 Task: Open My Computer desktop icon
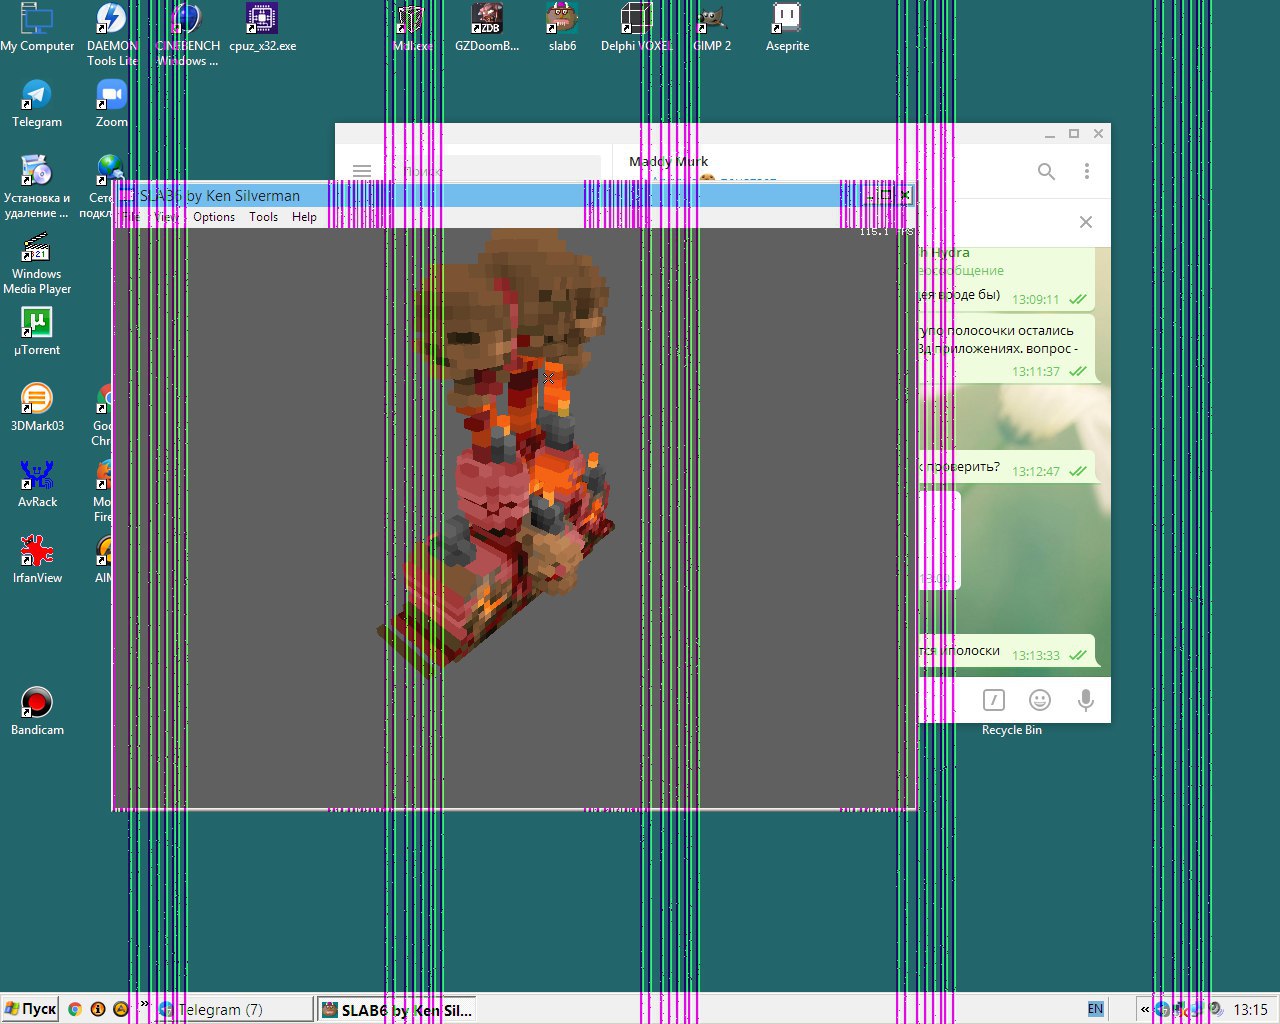(37, 28)
